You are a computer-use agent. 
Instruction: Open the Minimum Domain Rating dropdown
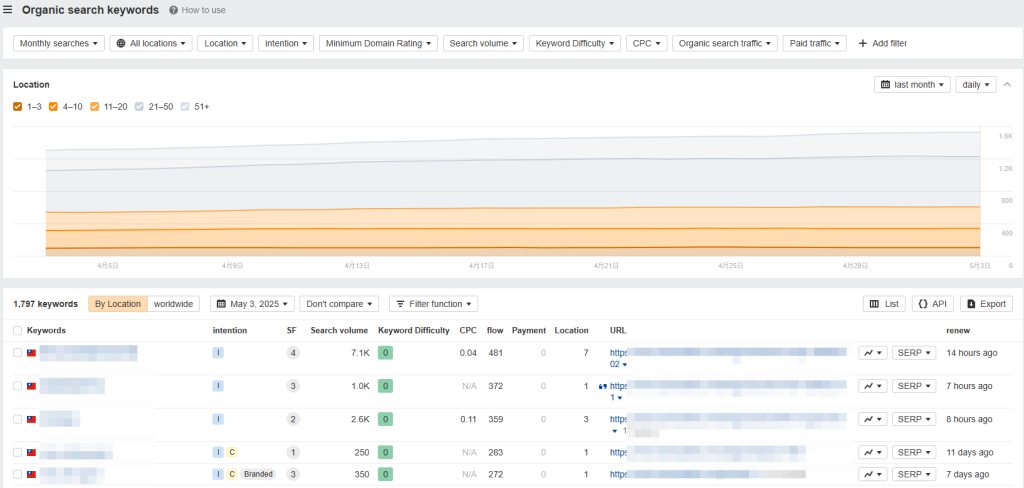[x=378, y=44]
